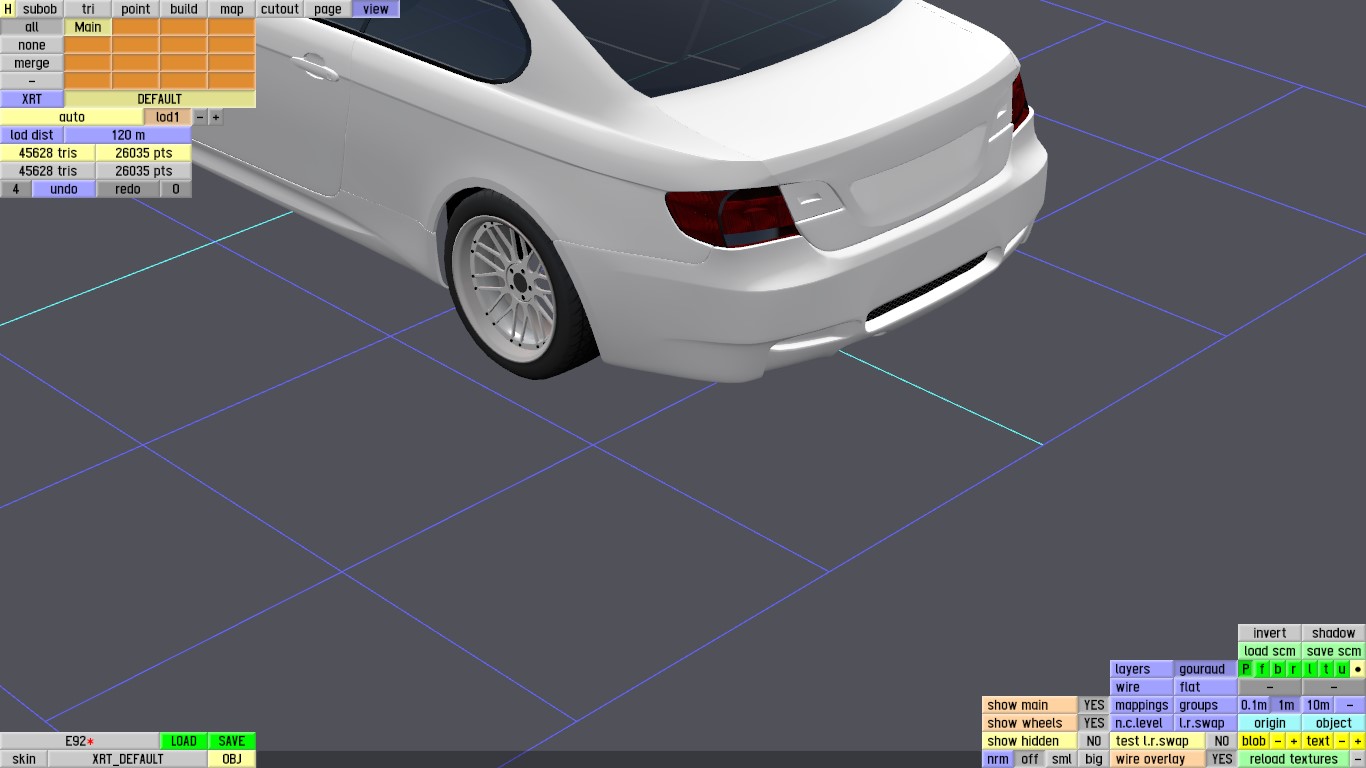The height and width of the screenshot is (768, 1366).
Task: Click the OBJ export button
Action: (232, 759)
